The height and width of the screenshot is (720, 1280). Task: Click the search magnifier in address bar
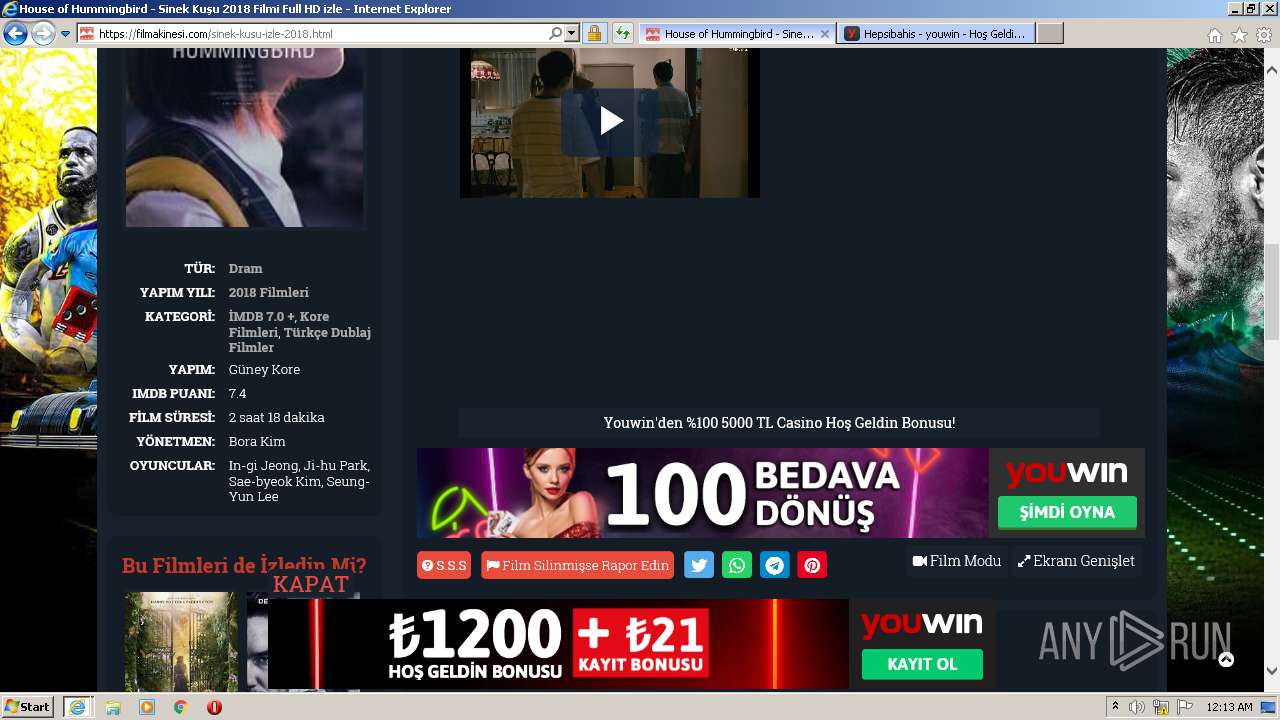click(556, 34)
